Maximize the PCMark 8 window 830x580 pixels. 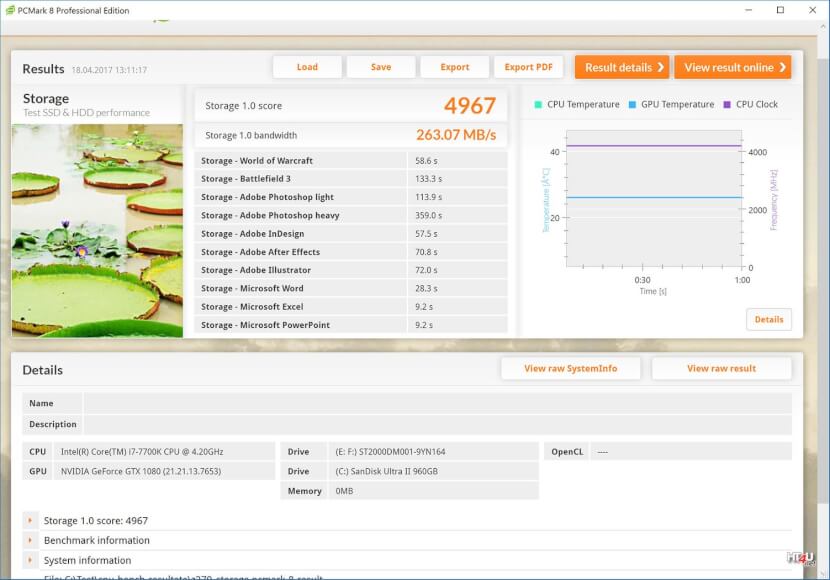click(x=780, y=10)
